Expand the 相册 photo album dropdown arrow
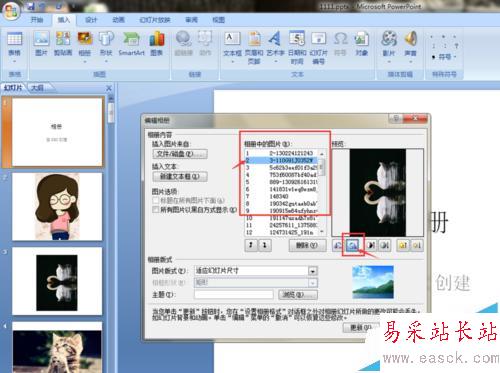Screen dimensions: 500x373 [85, 61]
